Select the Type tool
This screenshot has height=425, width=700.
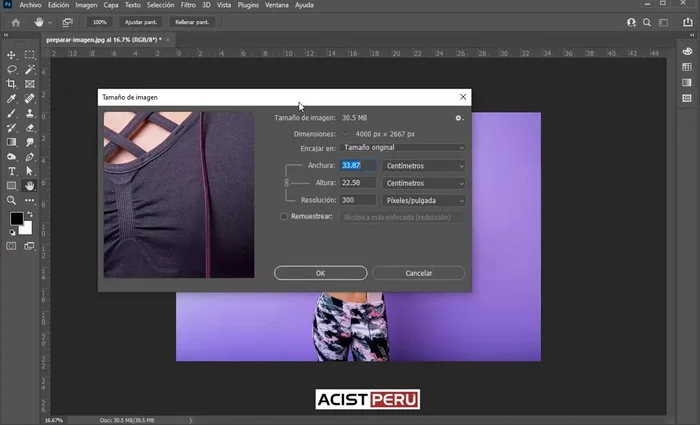click(11, 171)
